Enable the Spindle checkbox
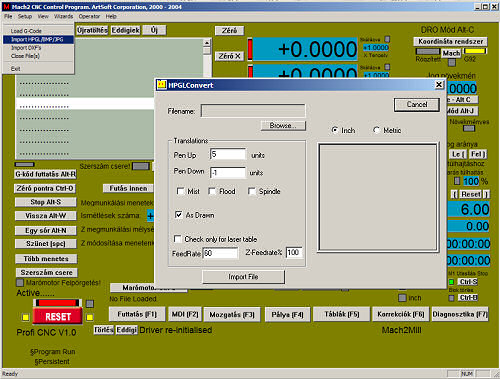The height and width of the screenshot is (379, 500). 252,191
